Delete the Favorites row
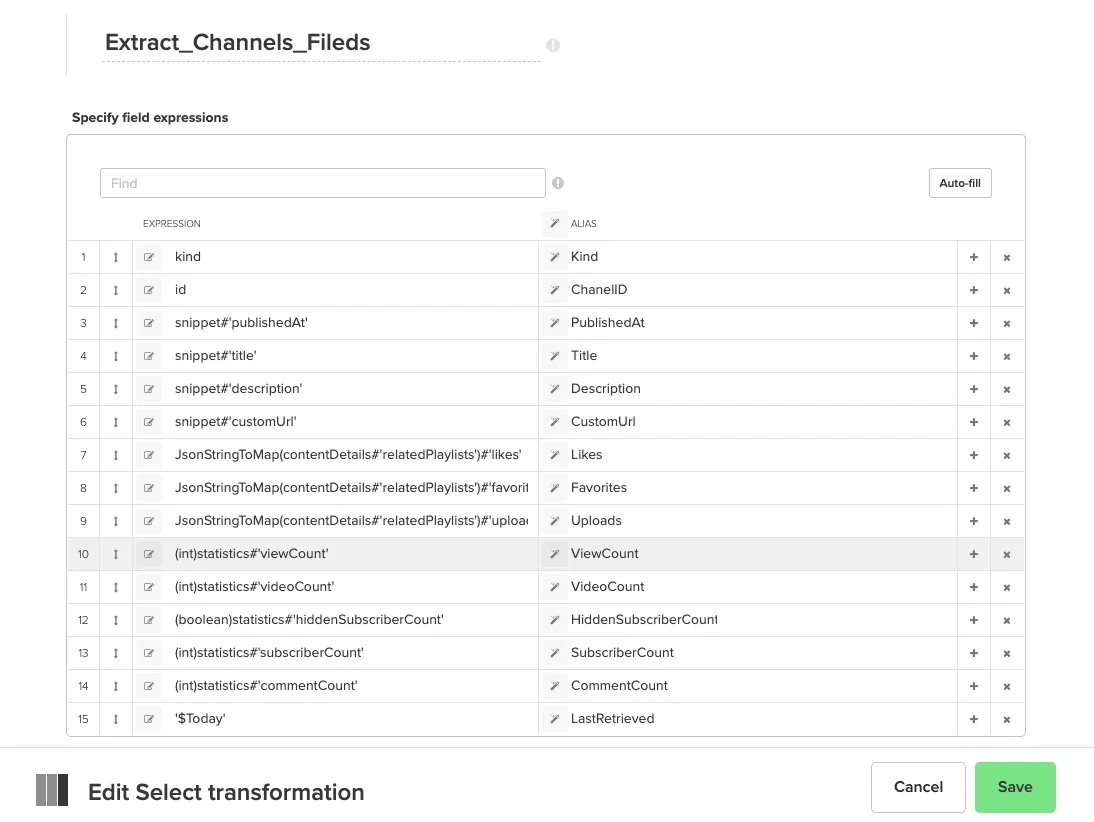 (1006, 487)
